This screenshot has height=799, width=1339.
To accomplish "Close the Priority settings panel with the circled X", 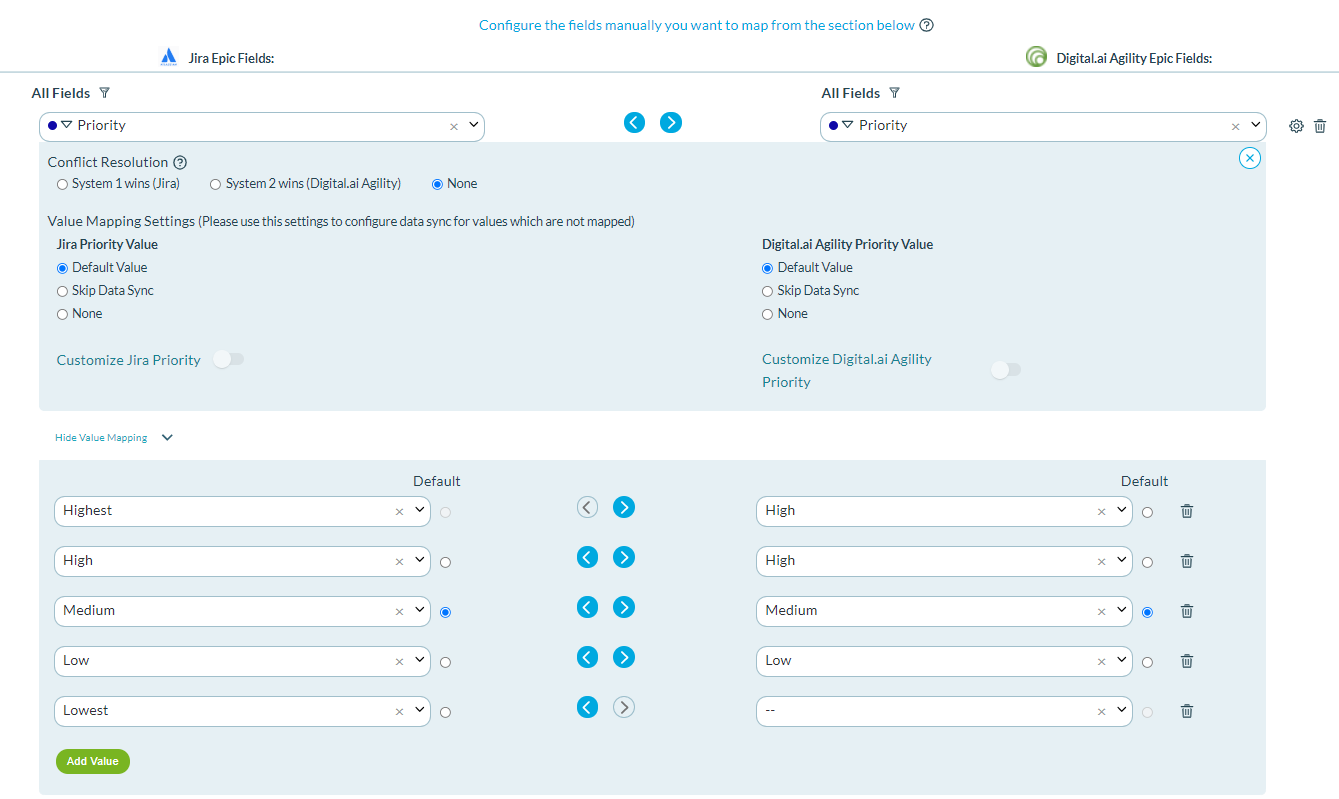I will [1250, 158].
